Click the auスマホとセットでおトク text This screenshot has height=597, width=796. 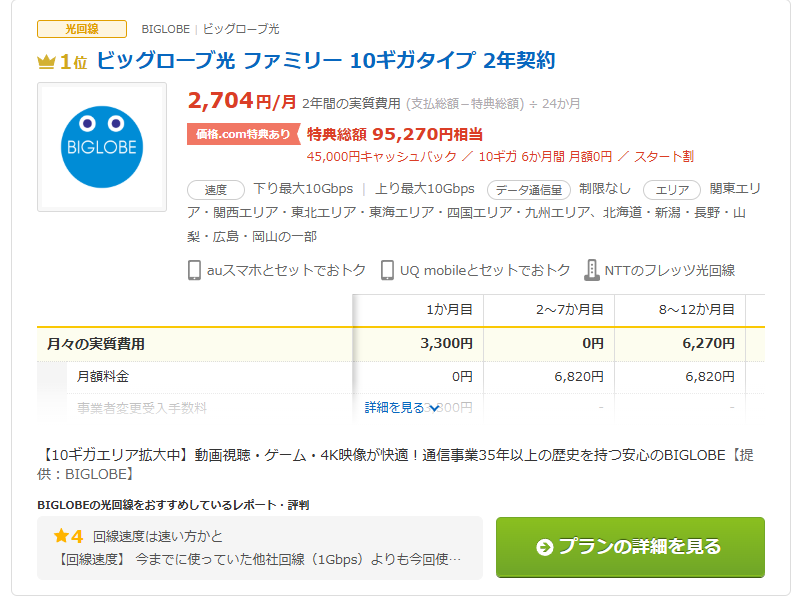point(286,270)
